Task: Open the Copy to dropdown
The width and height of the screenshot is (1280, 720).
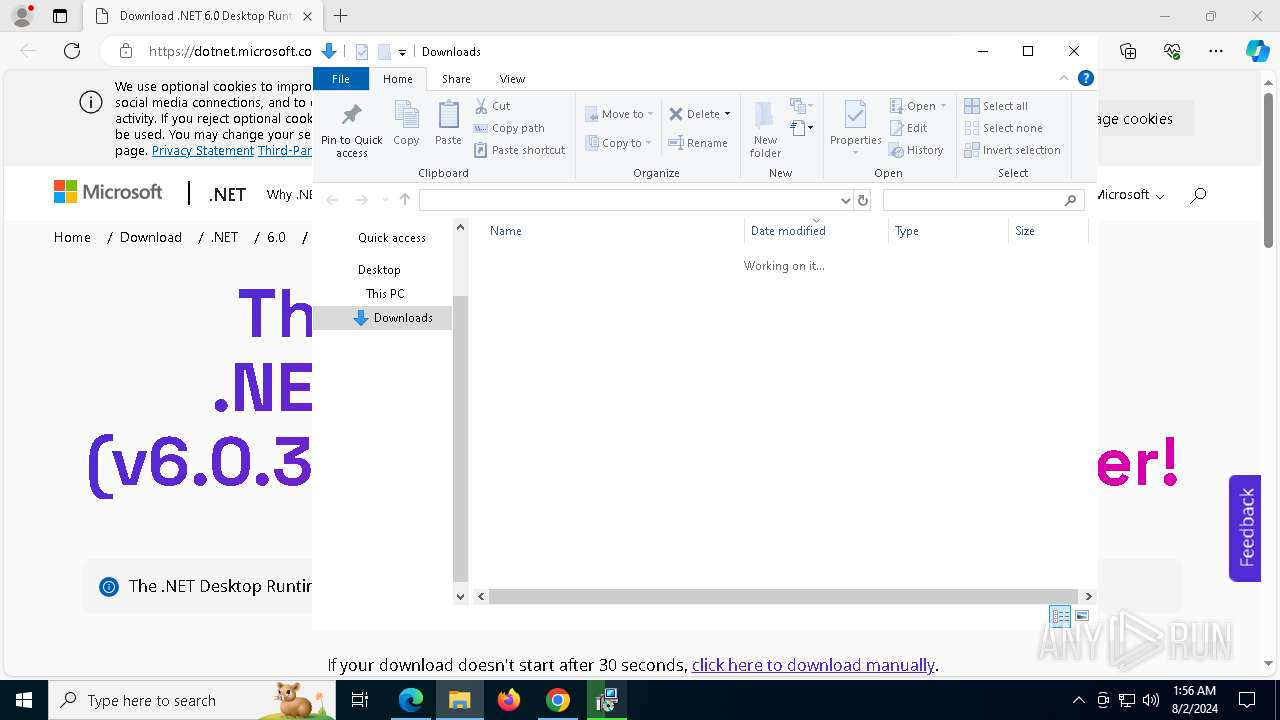Action: pyautogui.click(x=619, y=143)
